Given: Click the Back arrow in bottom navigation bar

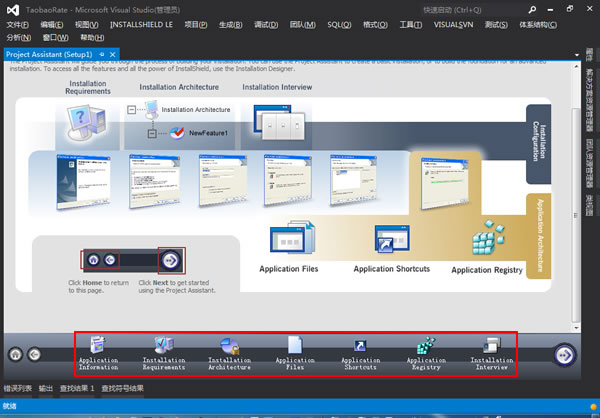Looking at the screenshot, I should pyautogui.click(x=34, y=354).
